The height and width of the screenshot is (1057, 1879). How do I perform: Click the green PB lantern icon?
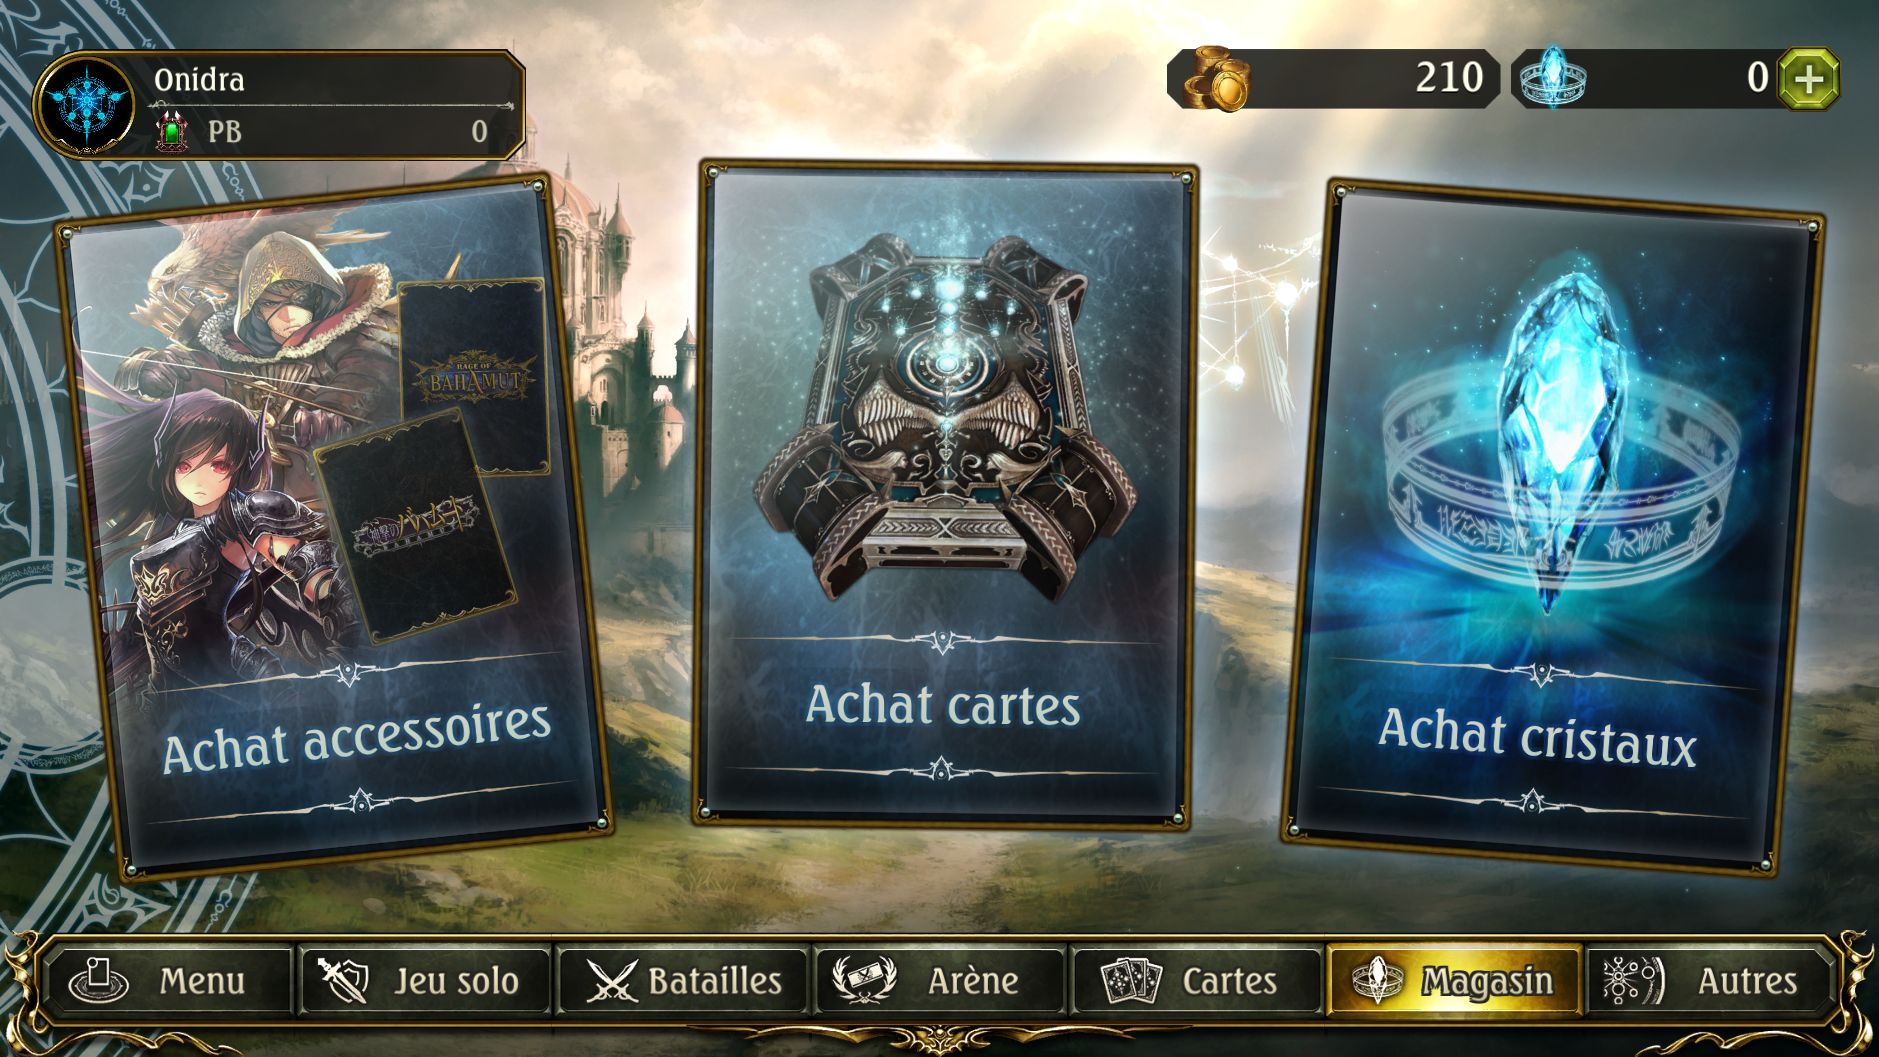tap(171, 132)
